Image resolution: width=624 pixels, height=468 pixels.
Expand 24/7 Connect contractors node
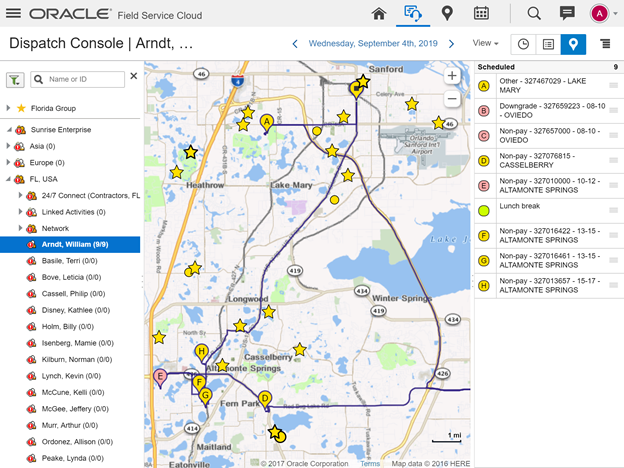tap(20, 195)
